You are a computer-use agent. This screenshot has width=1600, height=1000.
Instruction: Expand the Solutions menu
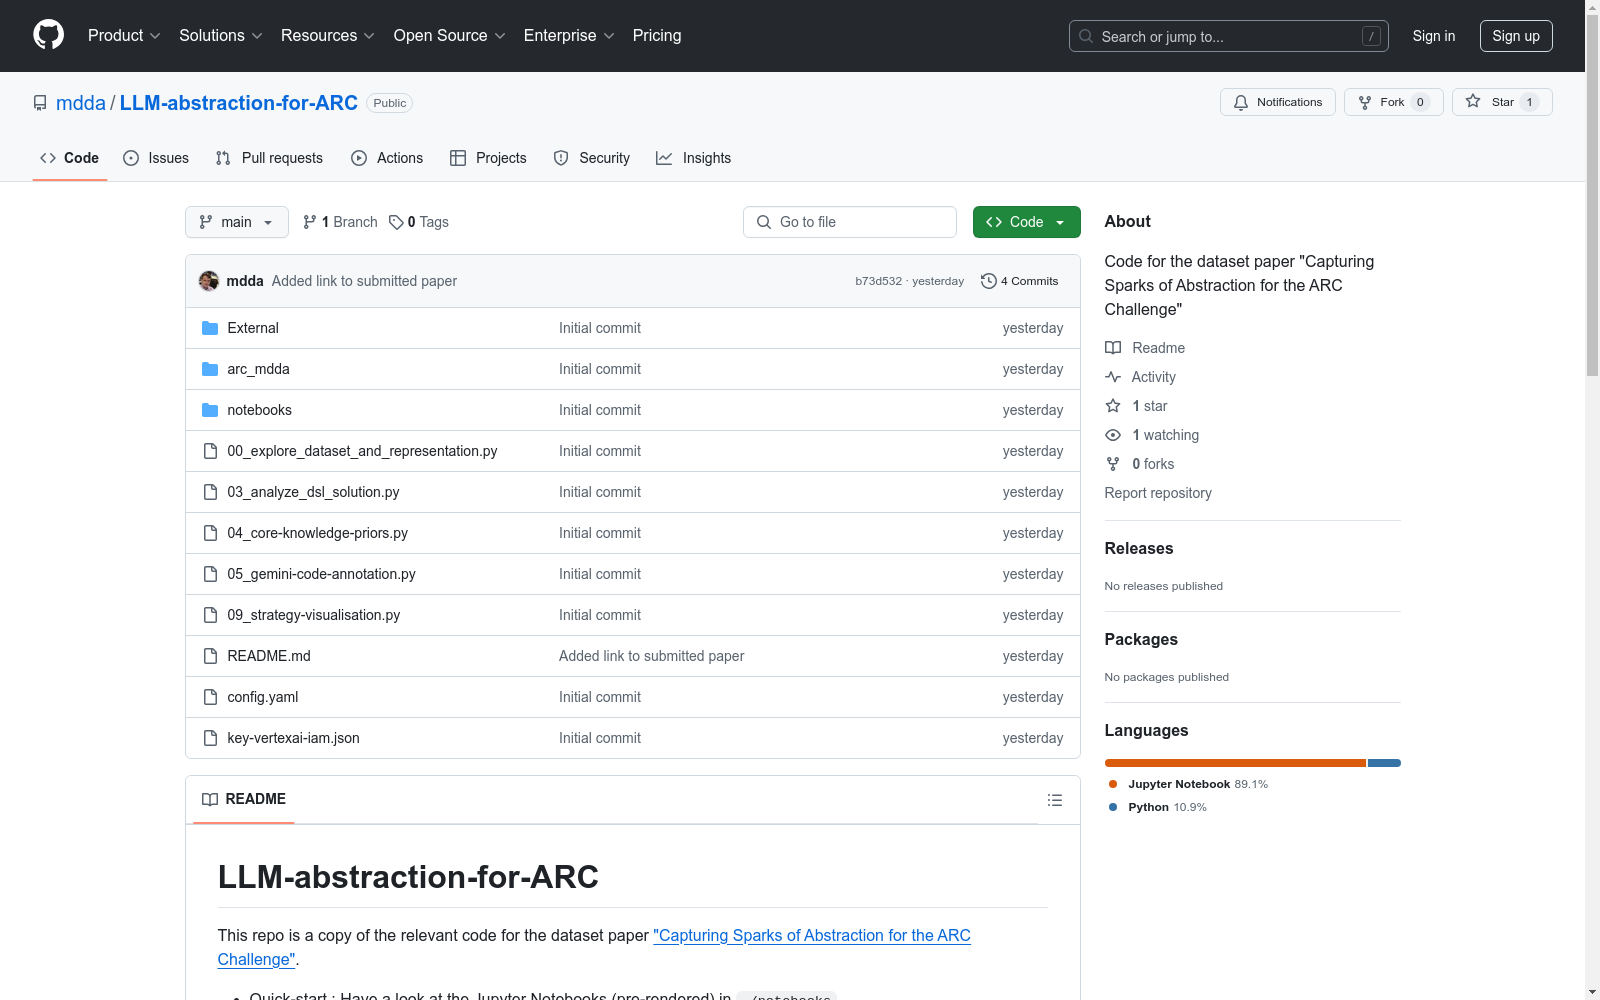click(x=221, y=35)
